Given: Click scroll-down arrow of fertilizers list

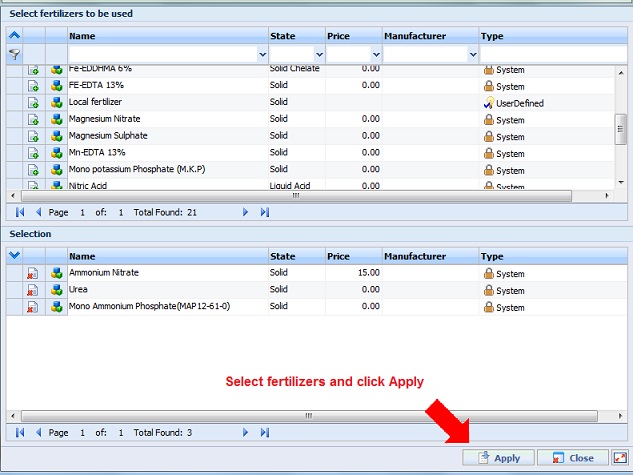Looking at the screenshot, I should pos(621,182).
